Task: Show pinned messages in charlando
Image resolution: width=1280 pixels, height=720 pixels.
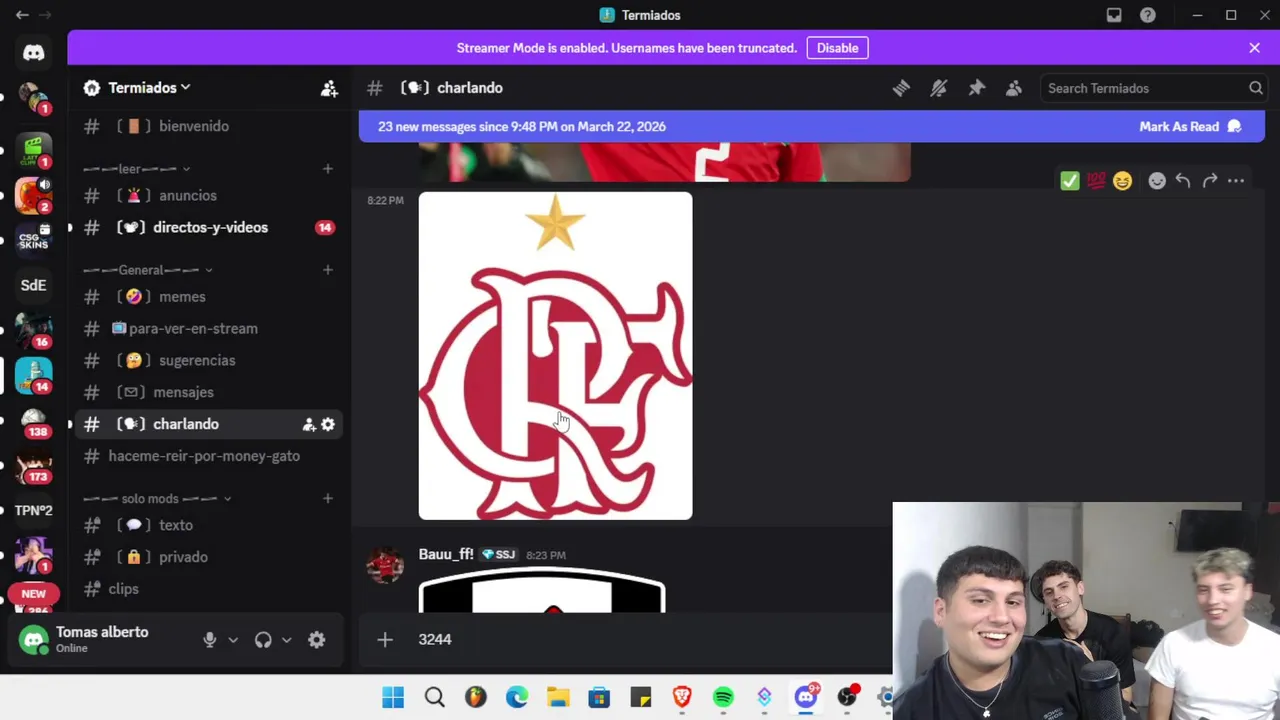Action: click(976, 88)
